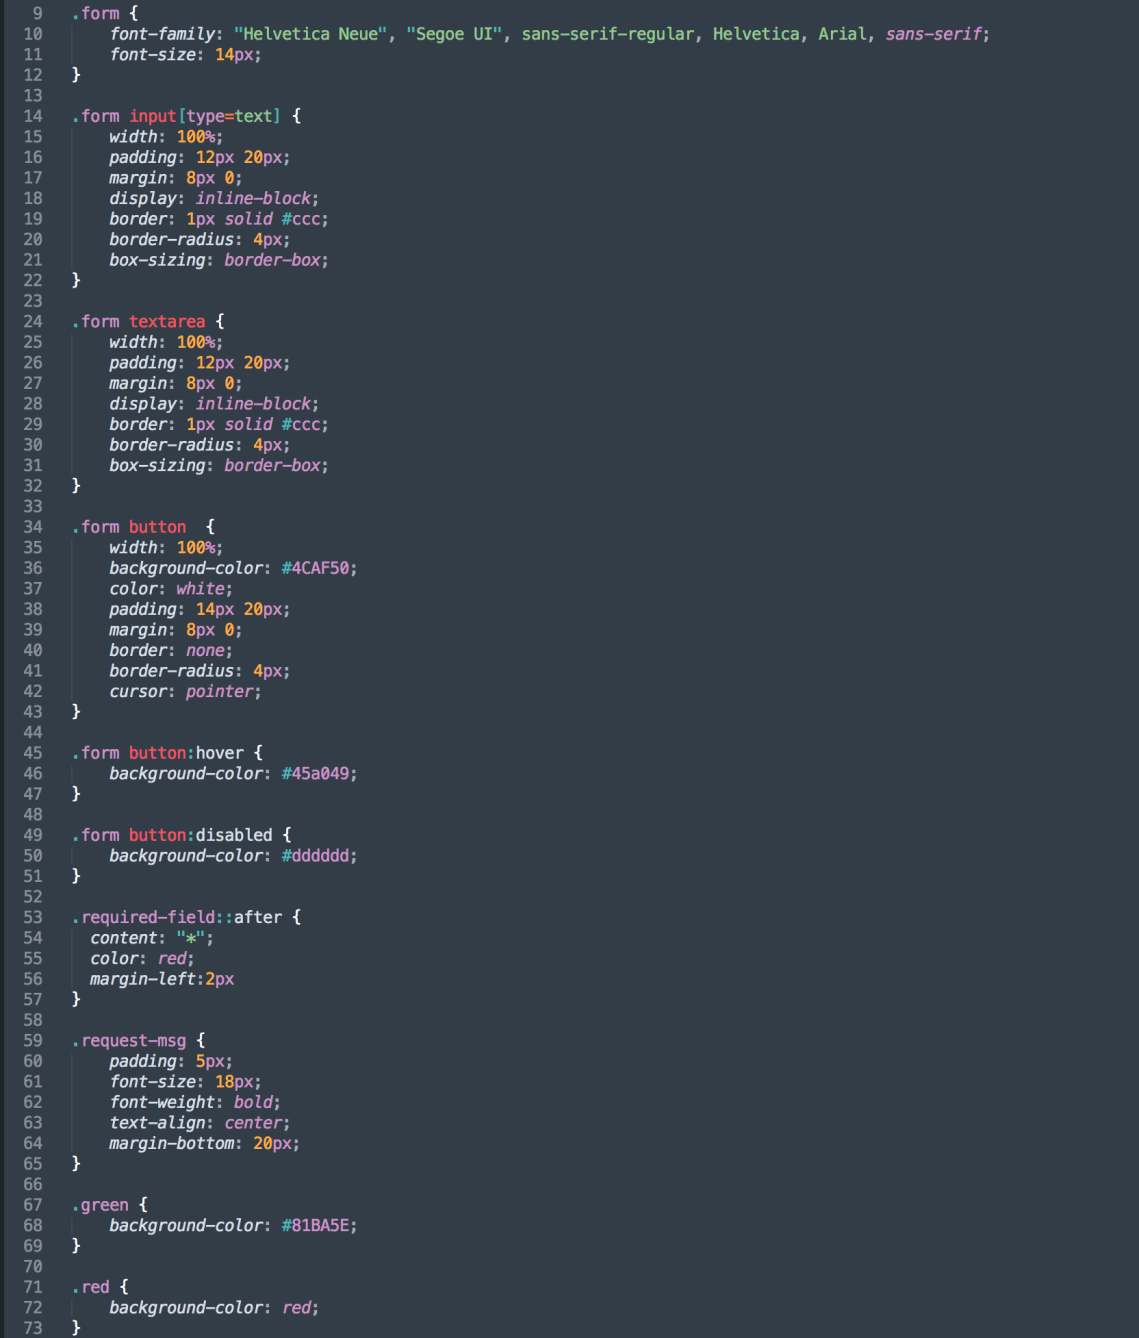Viewport: 1139px width, 1338px height.
Task: Click line number 9 in the gutter
Action: click(x=37, y=14)
